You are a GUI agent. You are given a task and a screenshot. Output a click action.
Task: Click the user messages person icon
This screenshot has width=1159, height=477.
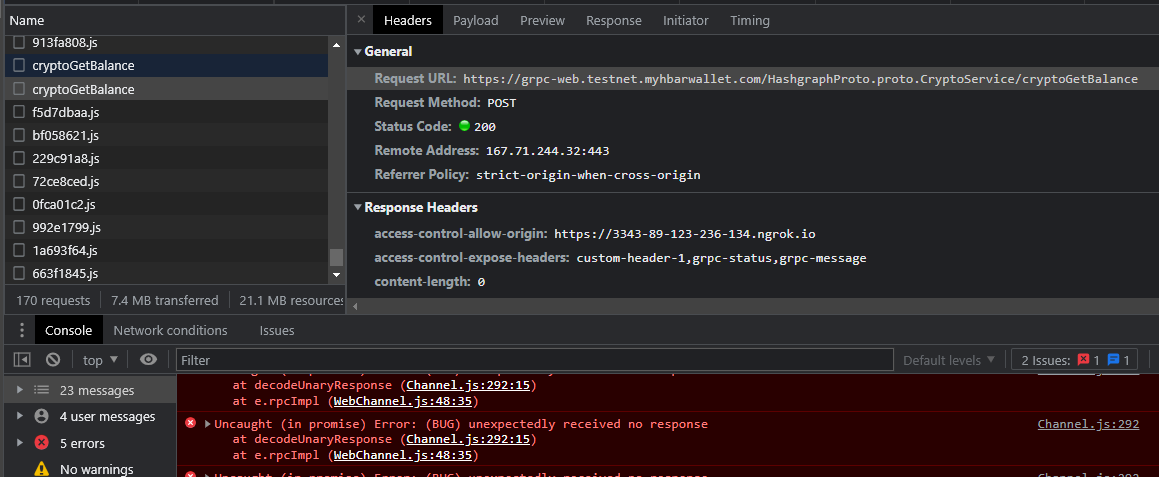pyautogui.click(x=42, y=416)
